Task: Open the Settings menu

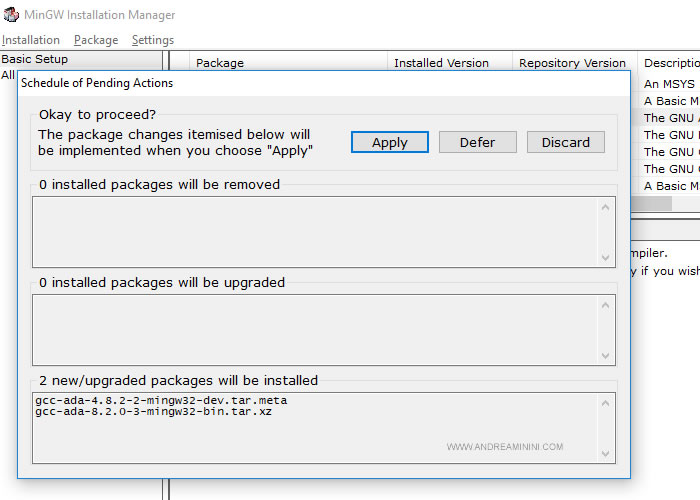Action: coord(153,40)
